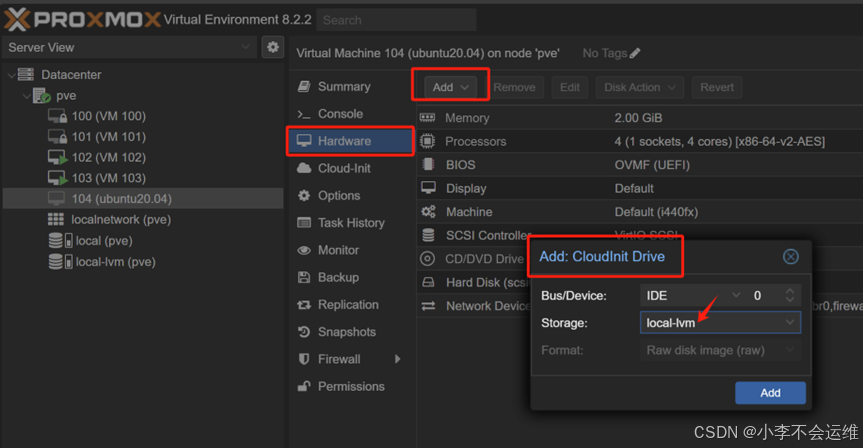Image resolution: width=863 pixels, height=448 pixels.
Task: Edit tags with the pencil icon
Action: click(x=635, y=53)
